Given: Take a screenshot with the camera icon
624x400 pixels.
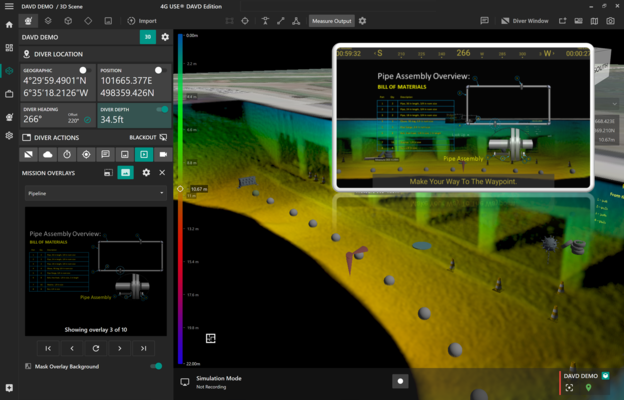Looking at the screenshot, I should [x=611, y=21].
